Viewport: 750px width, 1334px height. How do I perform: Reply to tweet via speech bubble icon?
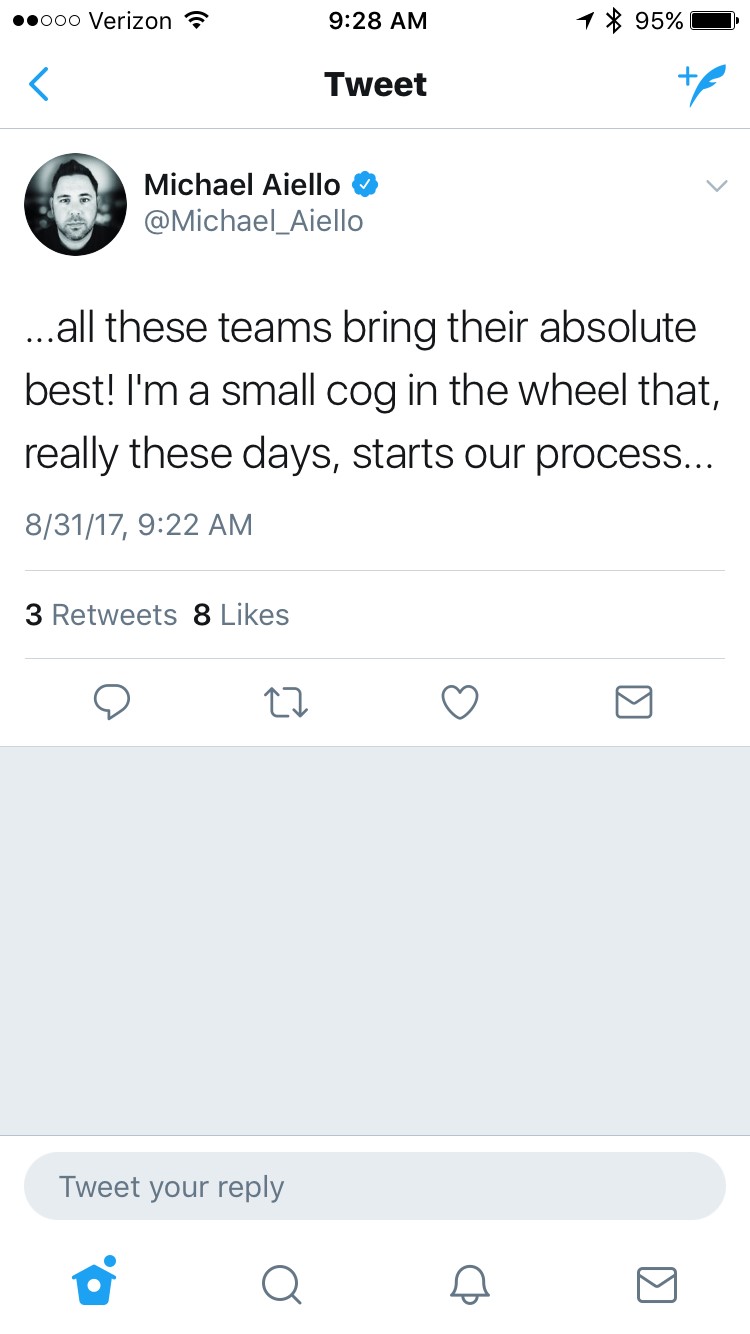tap(111, 703)
